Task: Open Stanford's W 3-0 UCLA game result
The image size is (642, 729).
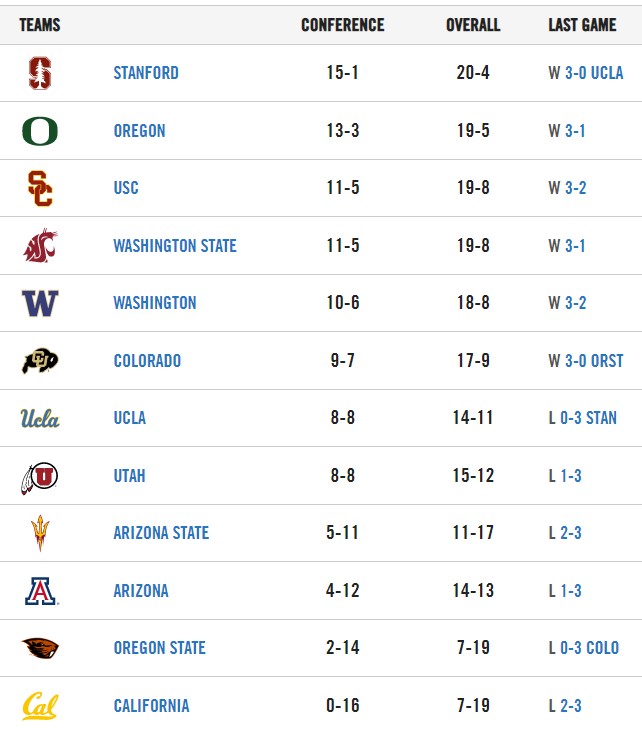Action: pos(586,73)
